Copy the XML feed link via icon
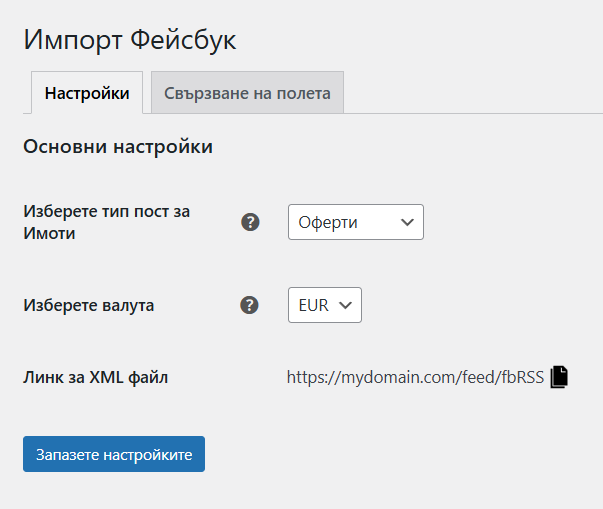 (x=560, y=377)
